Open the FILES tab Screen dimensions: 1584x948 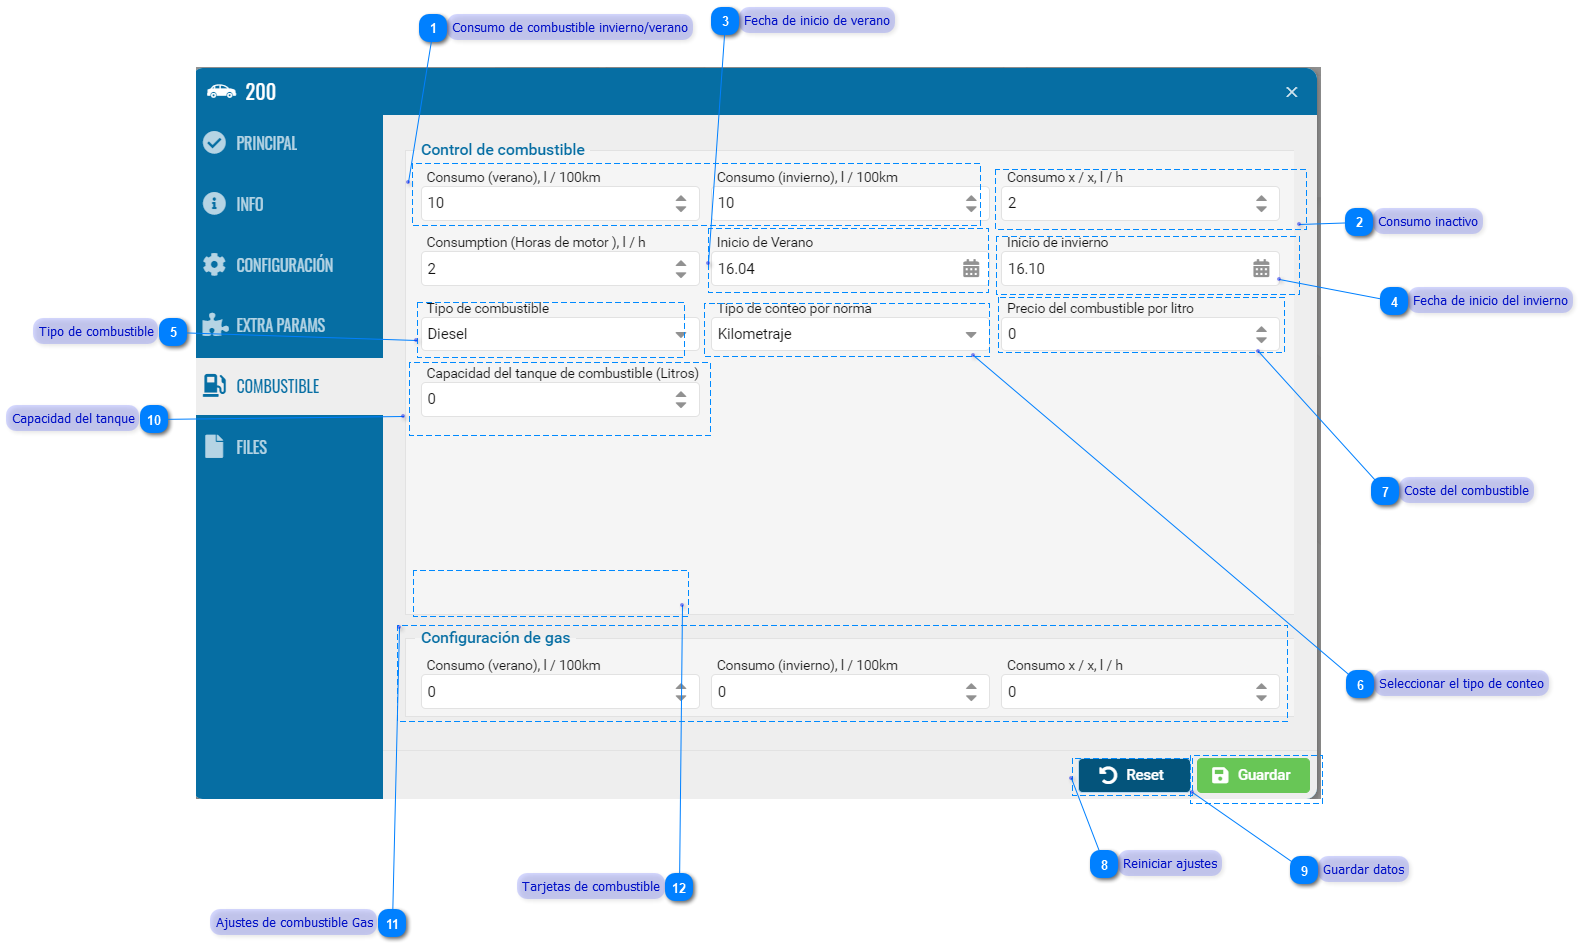pos(289,447)
